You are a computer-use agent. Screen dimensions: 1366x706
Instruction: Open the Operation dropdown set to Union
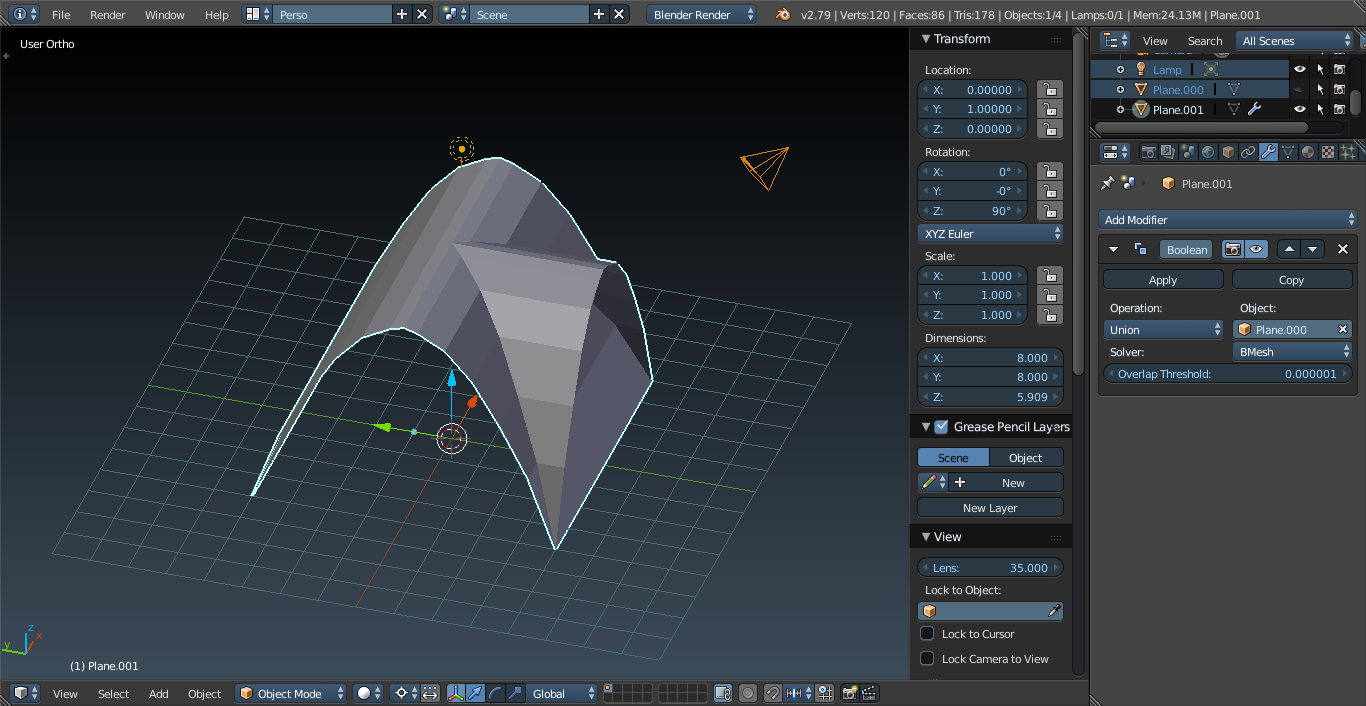click(x=1163, y=329)
